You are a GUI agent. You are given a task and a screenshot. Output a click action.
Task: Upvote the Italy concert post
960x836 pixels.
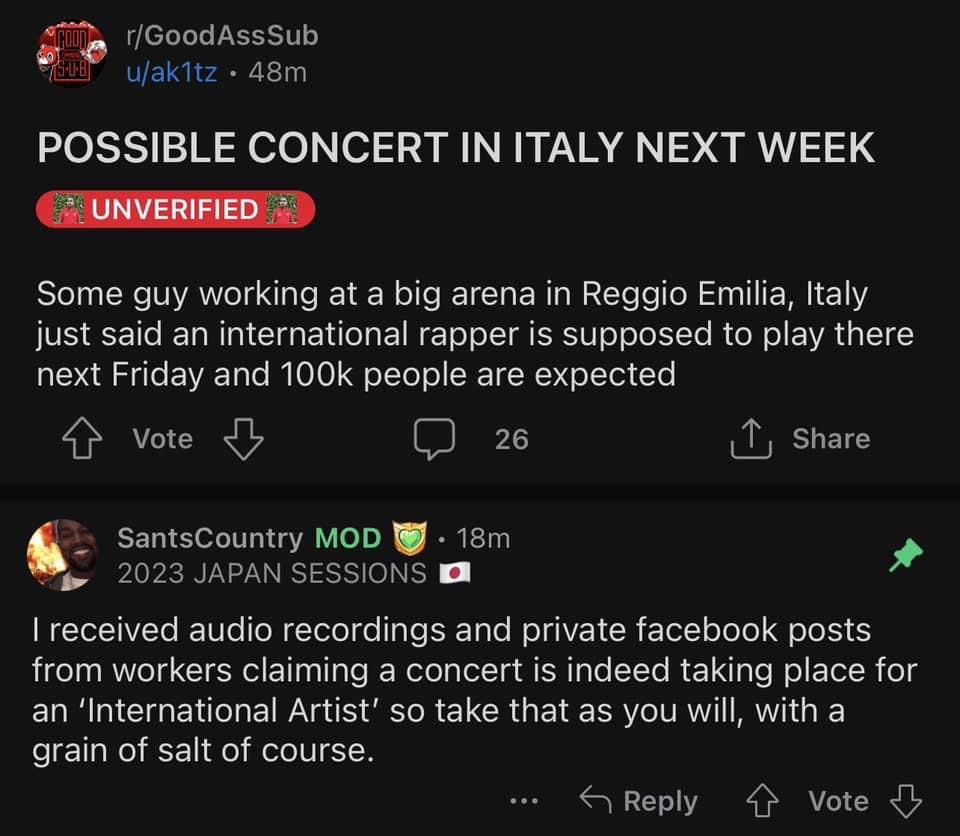[82, 439]
